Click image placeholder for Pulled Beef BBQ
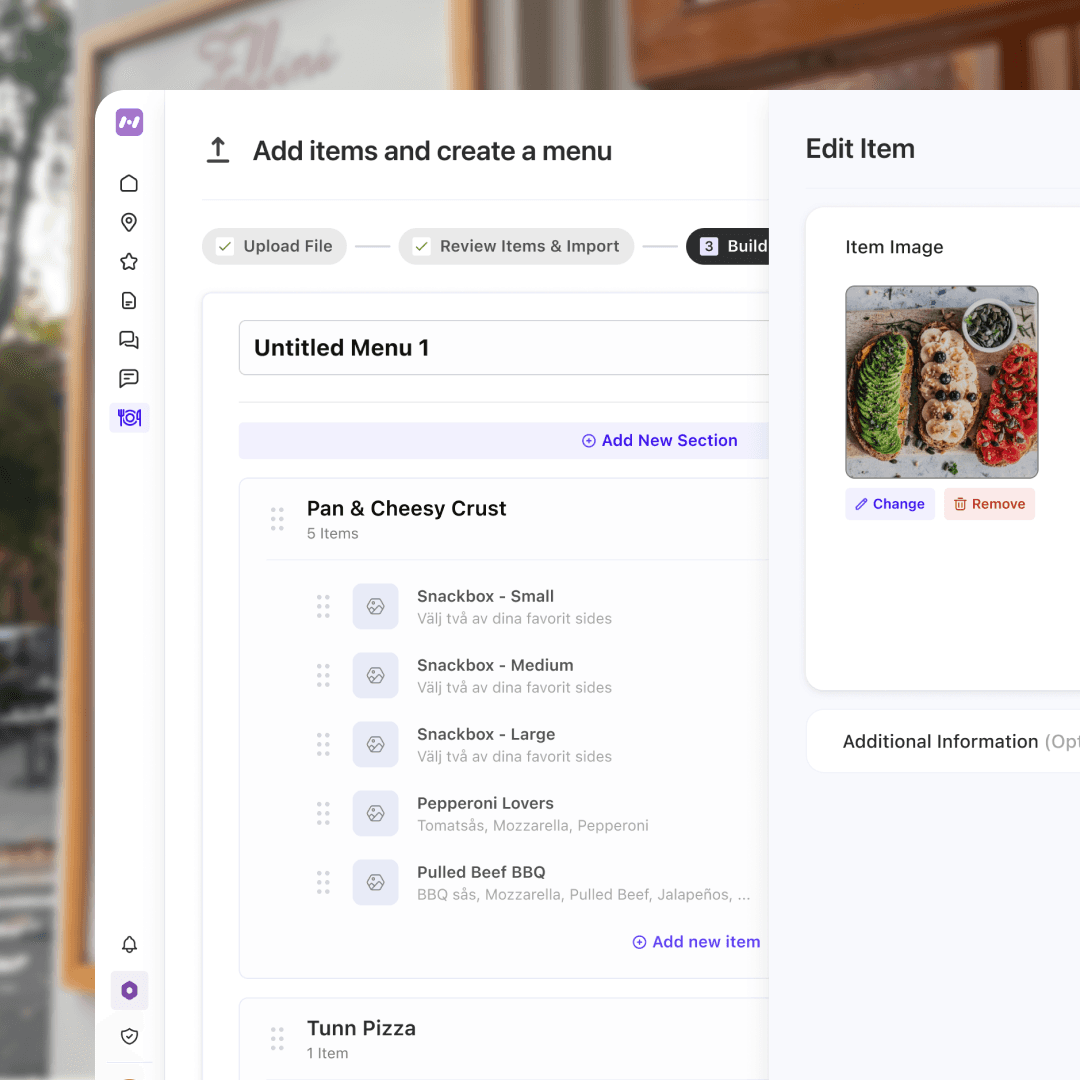 (x=375, y=882)
